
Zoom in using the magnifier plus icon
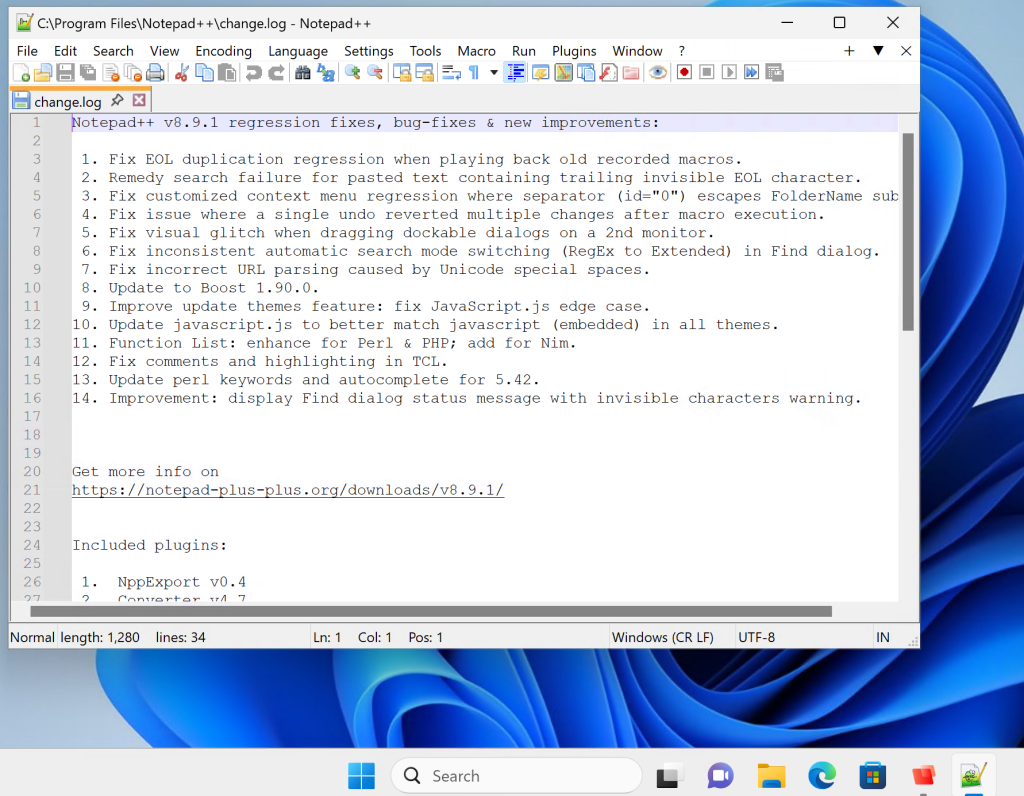pyautogui.click(x=353, y=72)
